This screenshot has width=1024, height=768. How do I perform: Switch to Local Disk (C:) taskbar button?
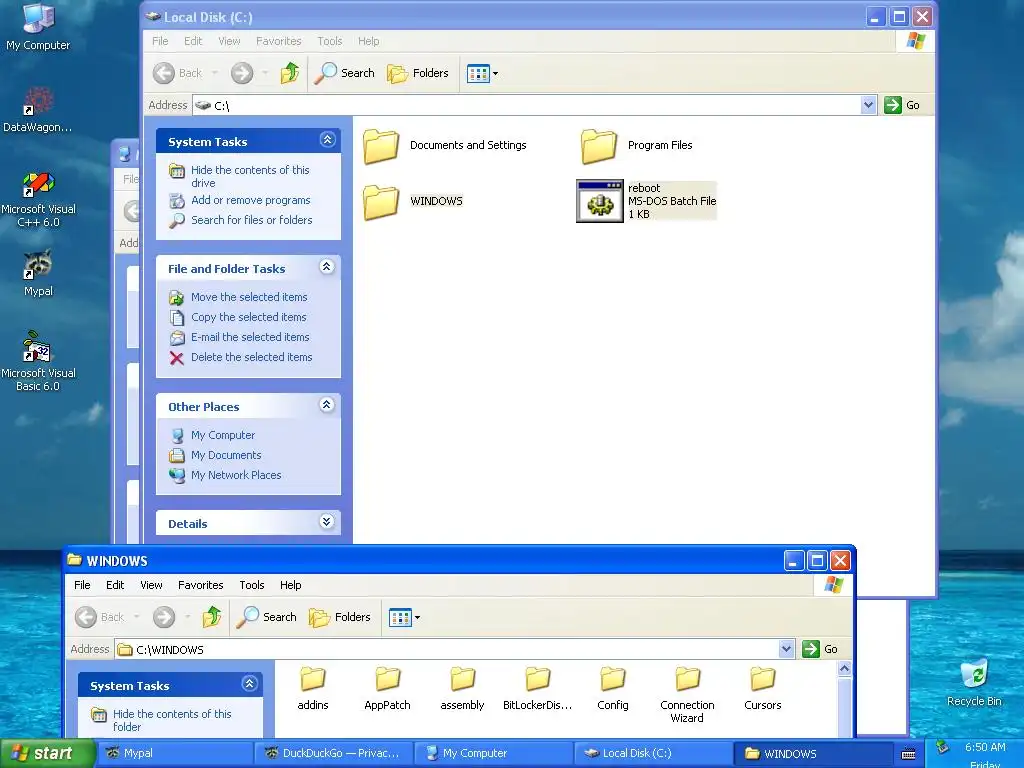click(x=653, y=753)
